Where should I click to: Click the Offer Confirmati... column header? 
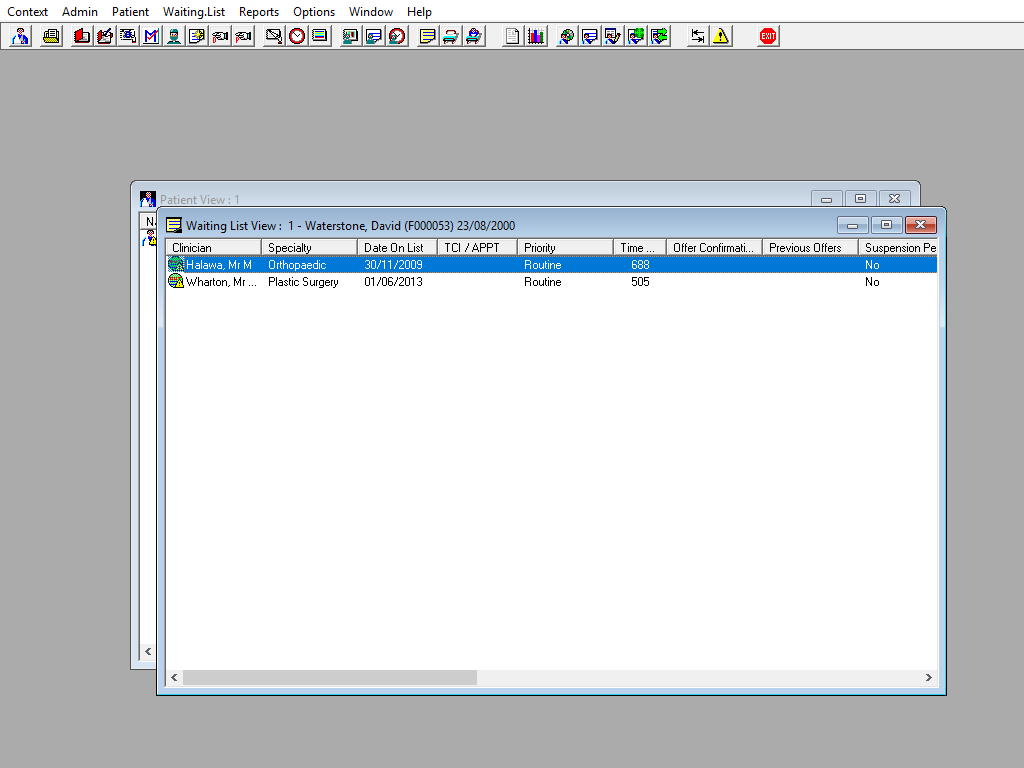(714, 248)
